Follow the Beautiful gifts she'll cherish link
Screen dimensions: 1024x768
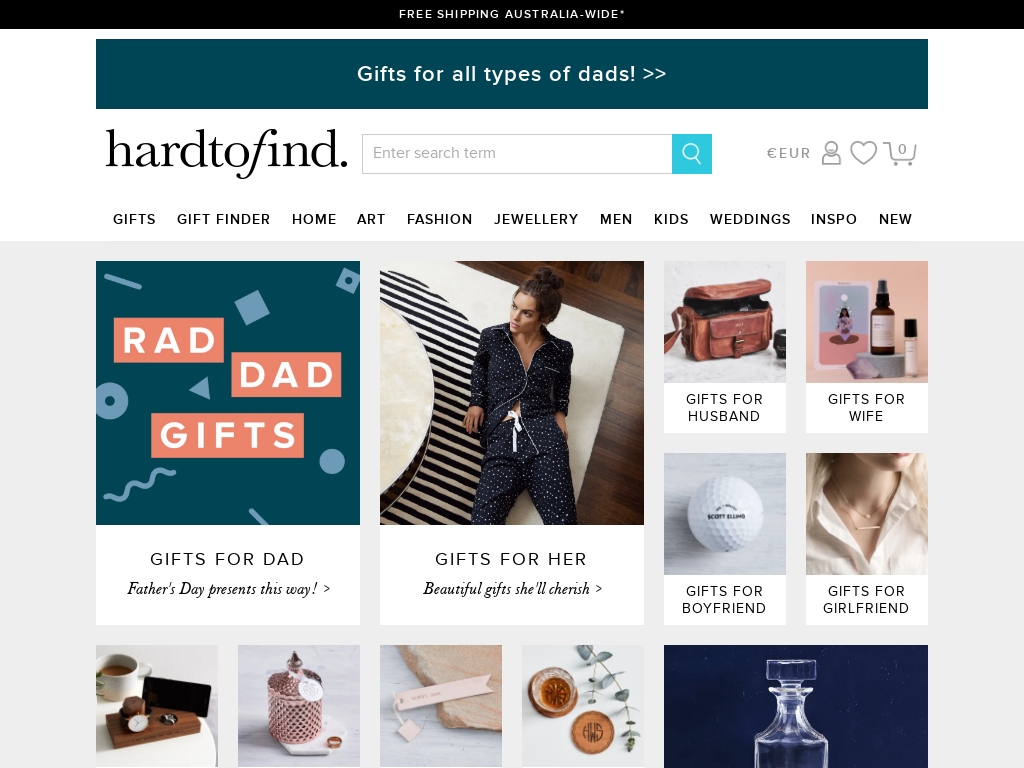coord(512,589)
